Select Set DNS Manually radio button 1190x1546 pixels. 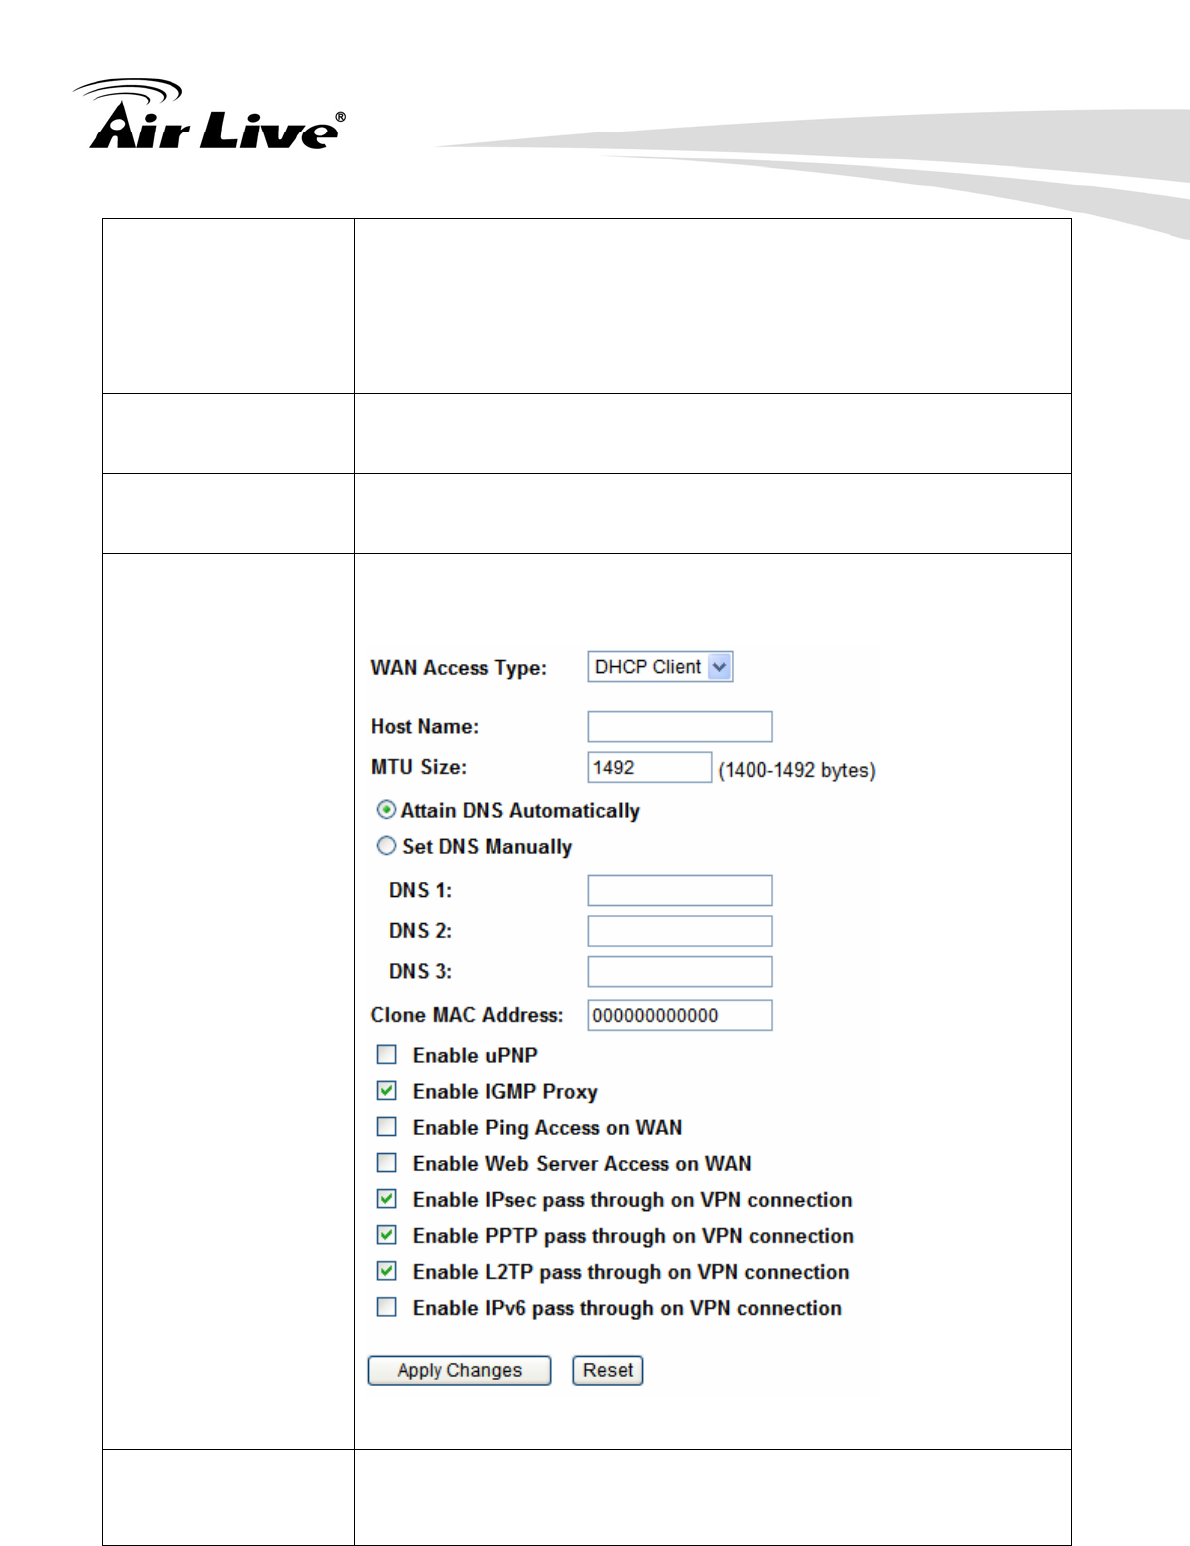pos(386,846)
